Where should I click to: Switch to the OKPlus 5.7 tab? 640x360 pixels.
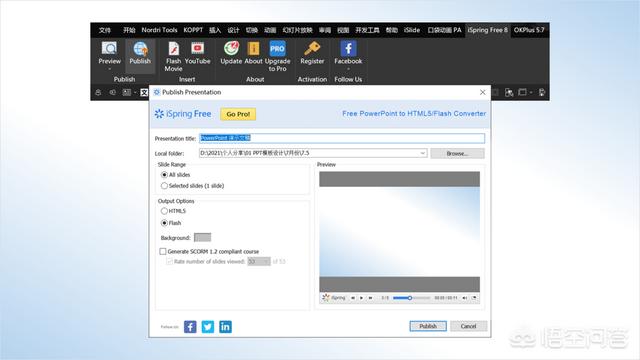pos(529,30)
